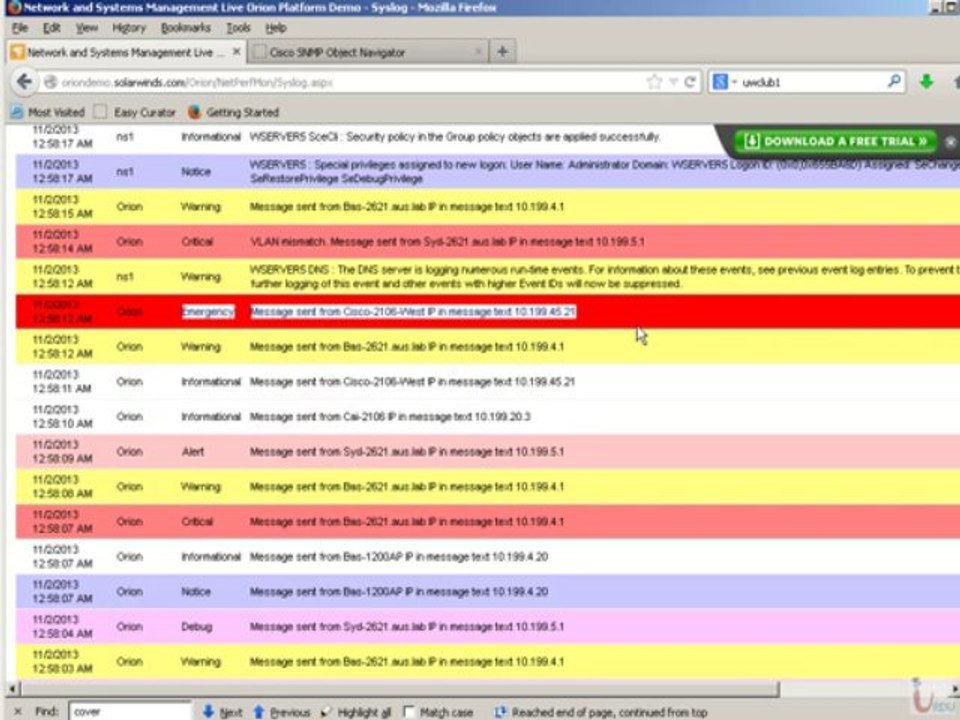Click the horizontal scrollbar thumb
The image size is (960, 720).
pos(401,689)
